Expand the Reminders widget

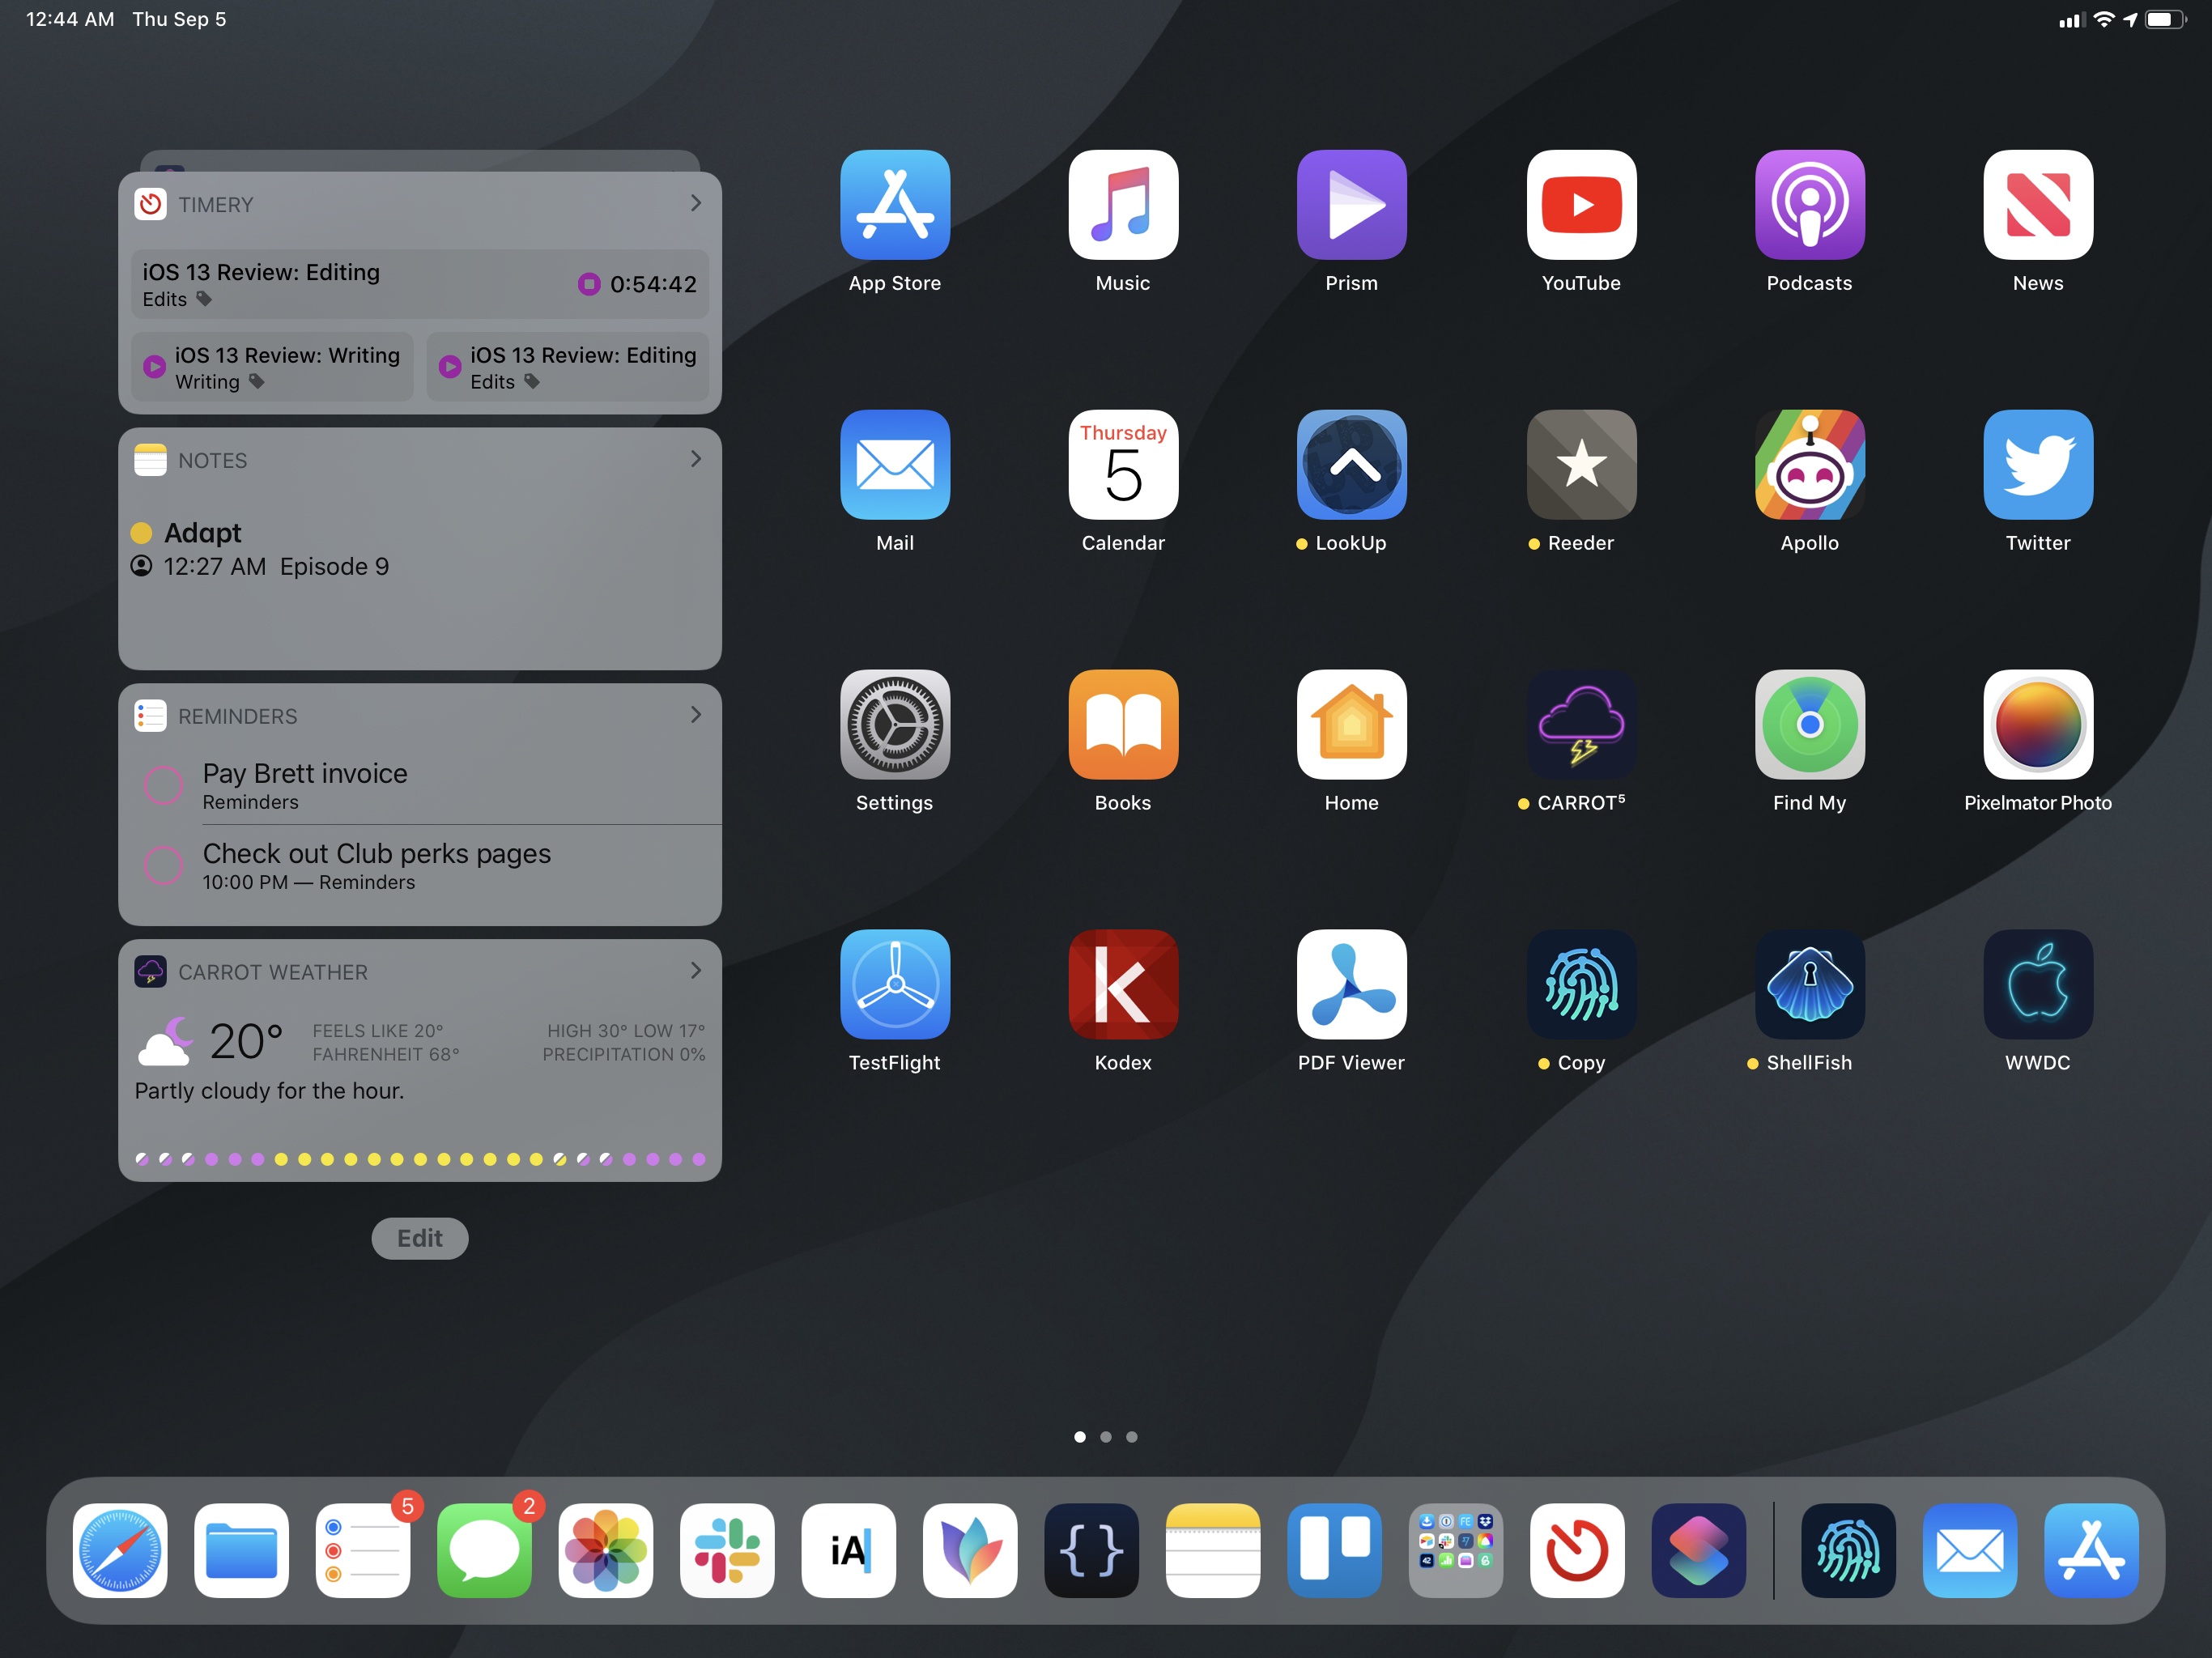point(696,715)
